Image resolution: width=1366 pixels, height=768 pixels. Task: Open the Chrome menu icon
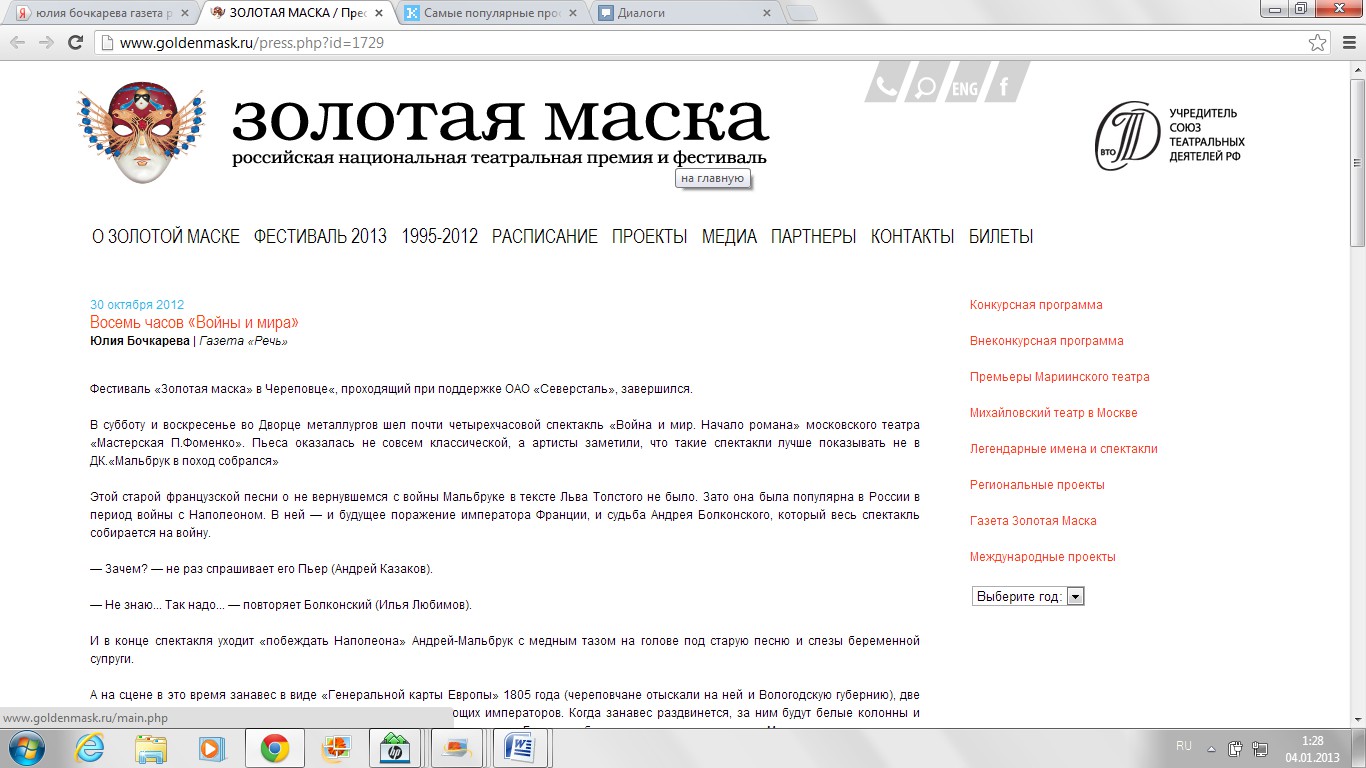(1347, 43)
